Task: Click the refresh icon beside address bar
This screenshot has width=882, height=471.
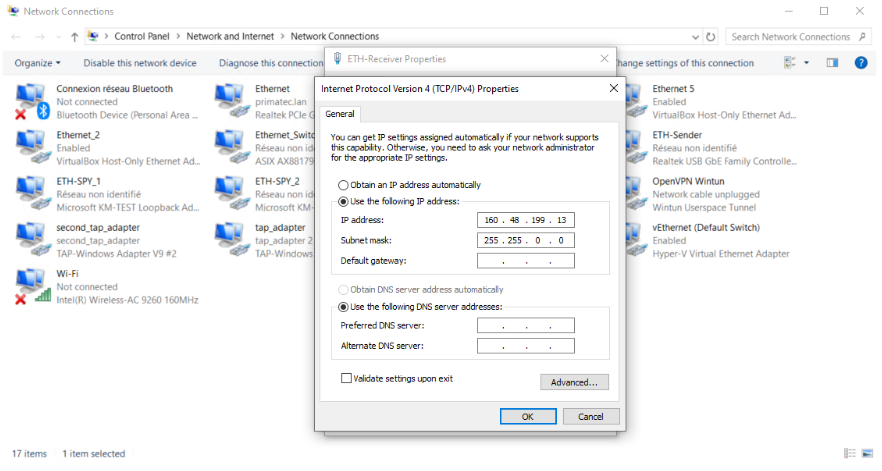Action: [x=711, y=37]
